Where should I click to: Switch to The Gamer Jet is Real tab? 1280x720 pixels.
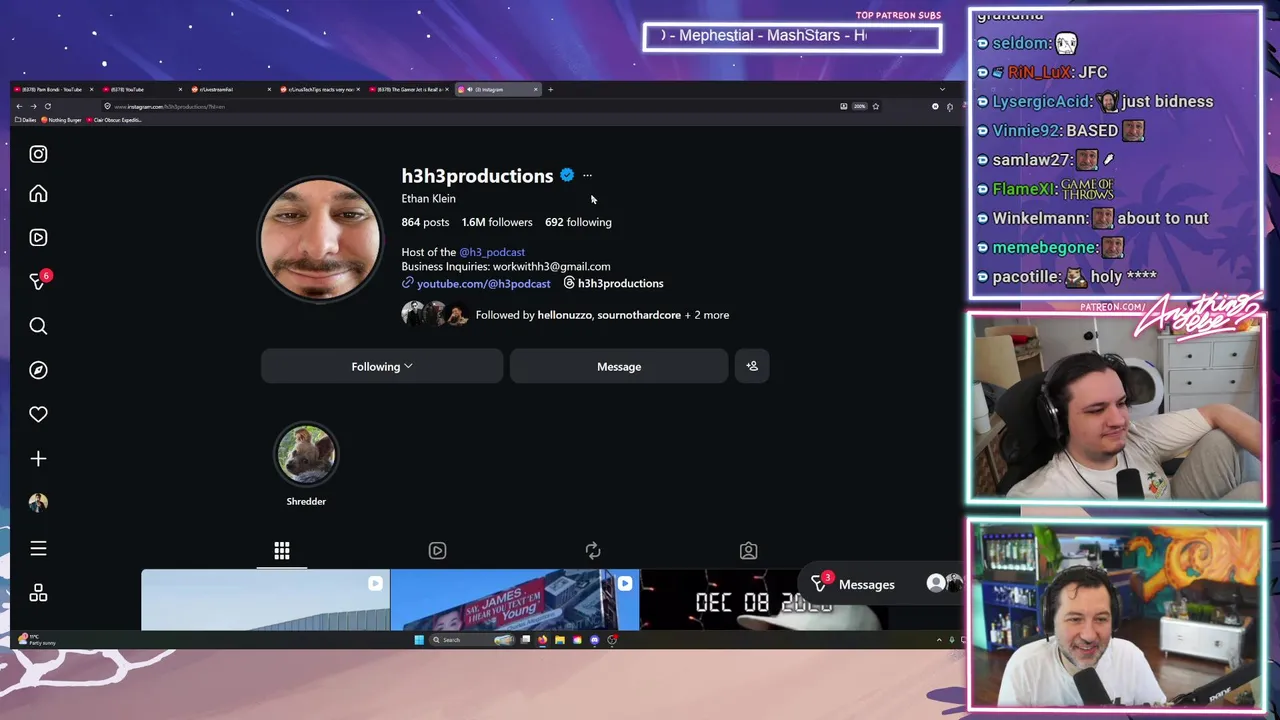click(x=407, y=89)
